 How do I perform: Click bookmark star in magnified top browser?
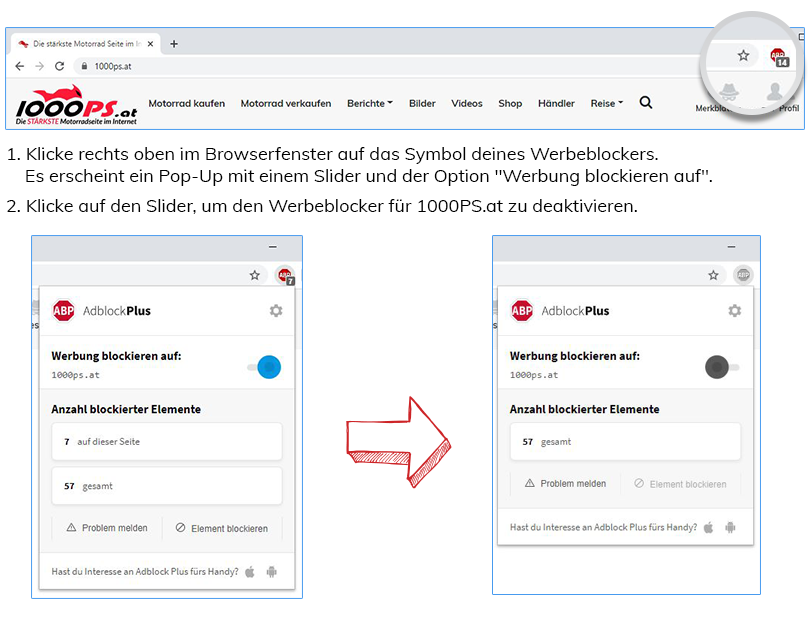click(x=743, y=55)
